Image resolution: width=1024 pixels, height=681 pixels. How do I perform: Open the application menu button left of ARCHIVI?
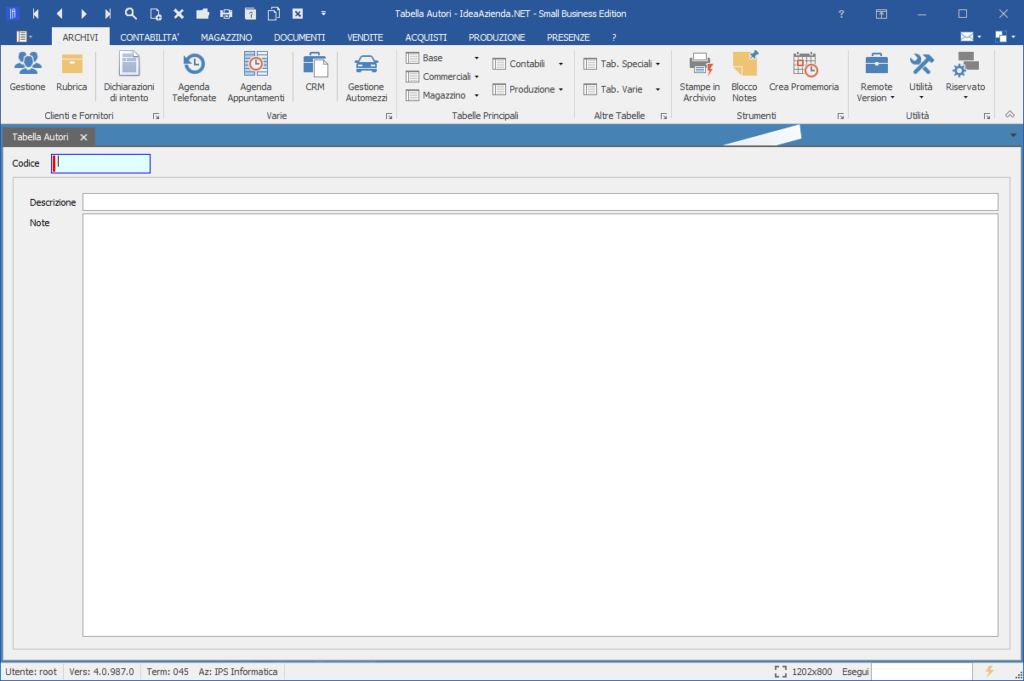(x=24, y=37)
